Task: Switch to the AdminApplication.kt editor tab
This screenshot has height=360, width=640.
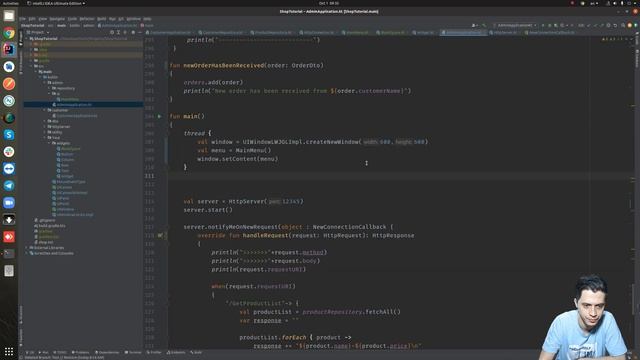Action: click(x=463, y=32)
